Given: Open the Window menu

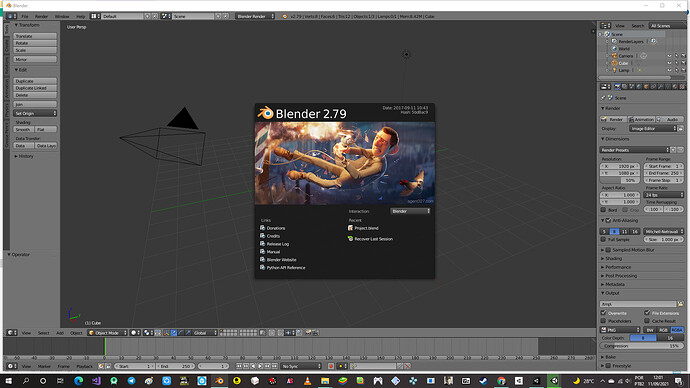Looking at the screenshot, I should tap(62, 16).
